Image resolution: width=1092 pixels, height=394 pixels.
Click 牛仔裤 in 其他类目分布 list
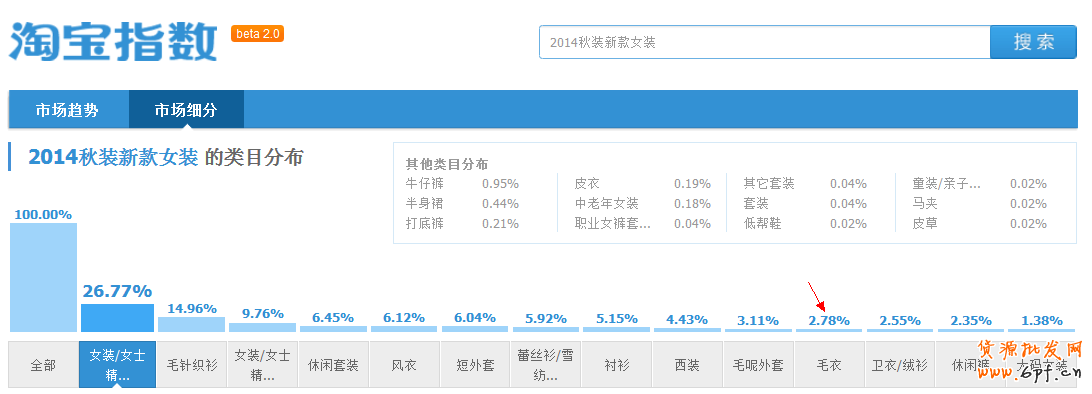click(x=424, y=184)
